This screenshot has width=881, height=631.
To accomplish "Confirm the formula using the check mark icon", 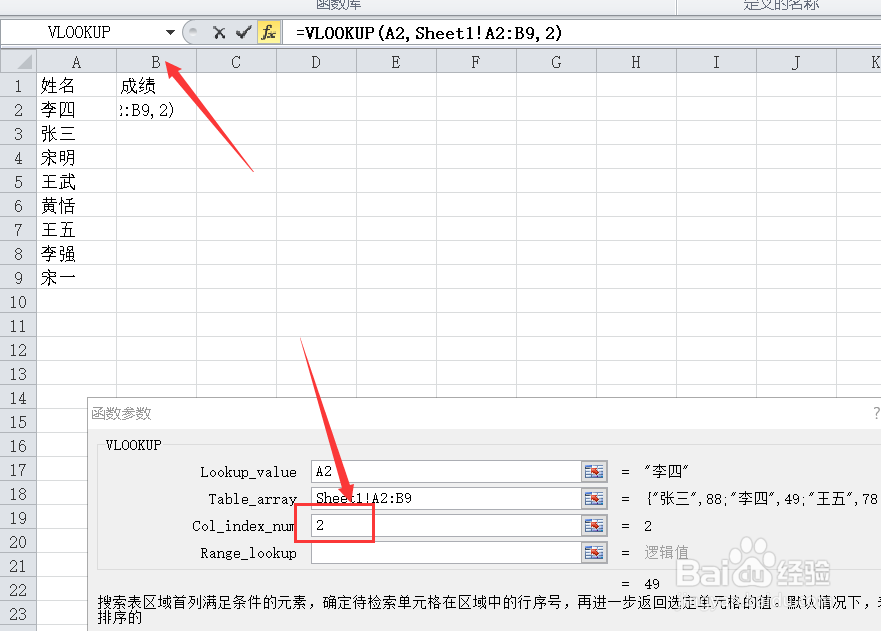I will 243,32.
